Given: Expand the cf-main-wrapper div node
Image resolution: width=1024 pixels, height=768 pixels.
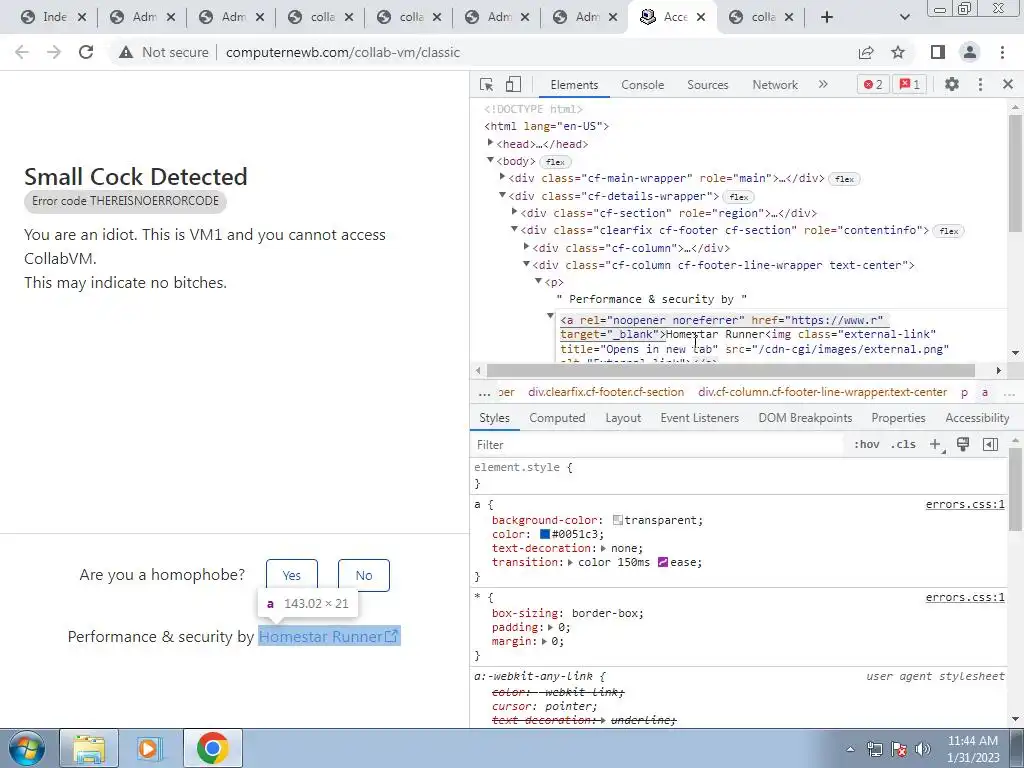Looking at the screenshot, I should (502, 178).
